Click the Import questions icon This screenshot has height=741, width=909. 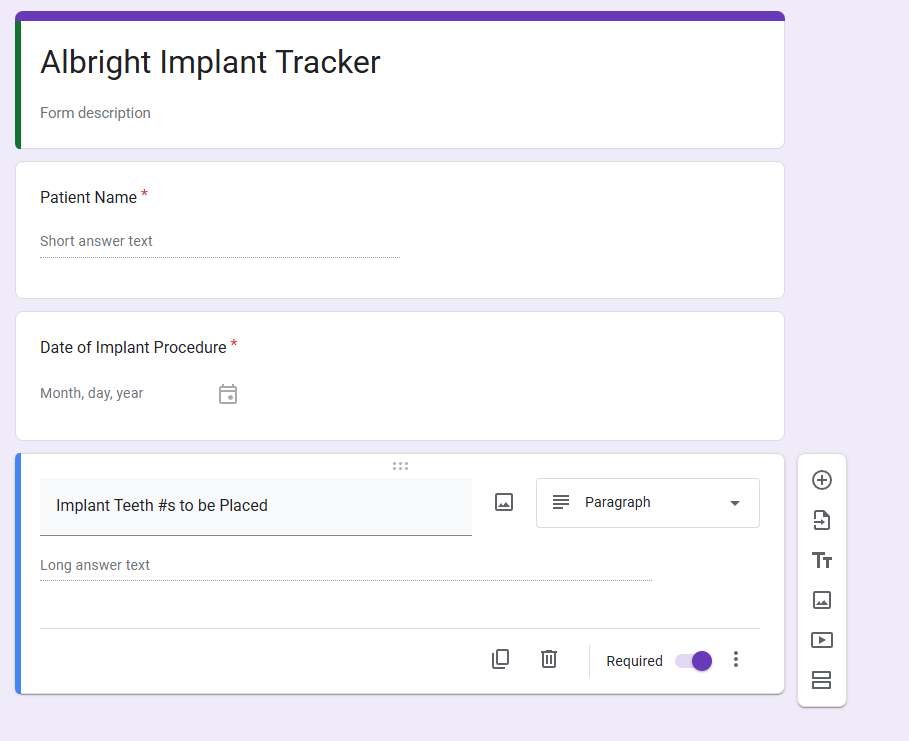tap(821, 520)
